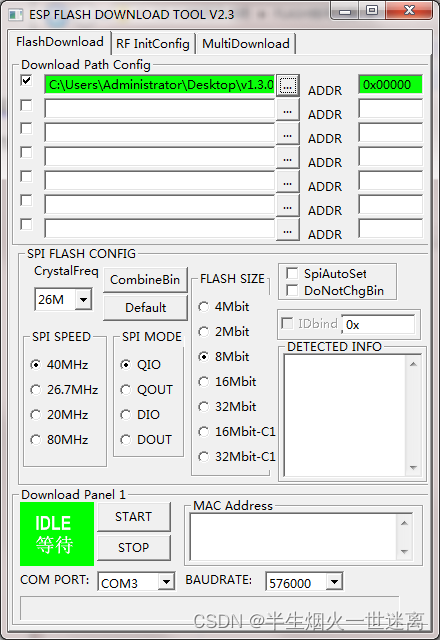The height and width of the screenshot is (640, 440).
Task: Click the green IDLE status indicator
Action: [57, 534]
